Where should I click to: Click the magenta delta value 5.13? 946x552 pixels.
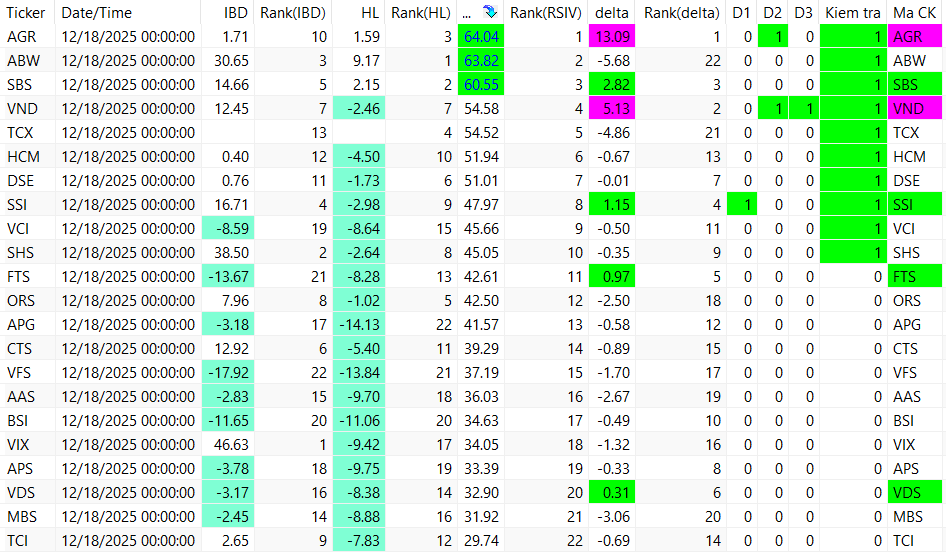tap(612, 109)
